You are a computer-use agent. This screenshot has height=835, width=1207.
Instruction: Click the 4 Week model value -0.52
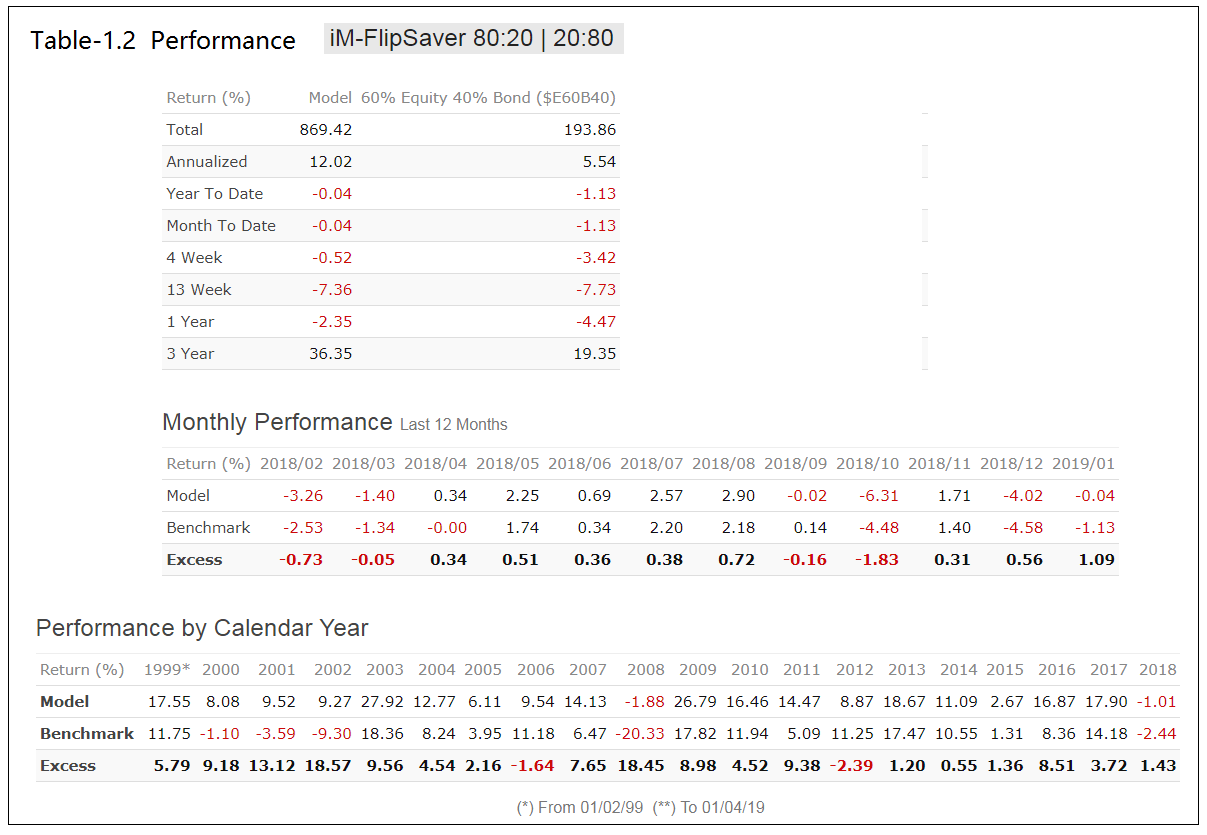[x=332, y=258]
